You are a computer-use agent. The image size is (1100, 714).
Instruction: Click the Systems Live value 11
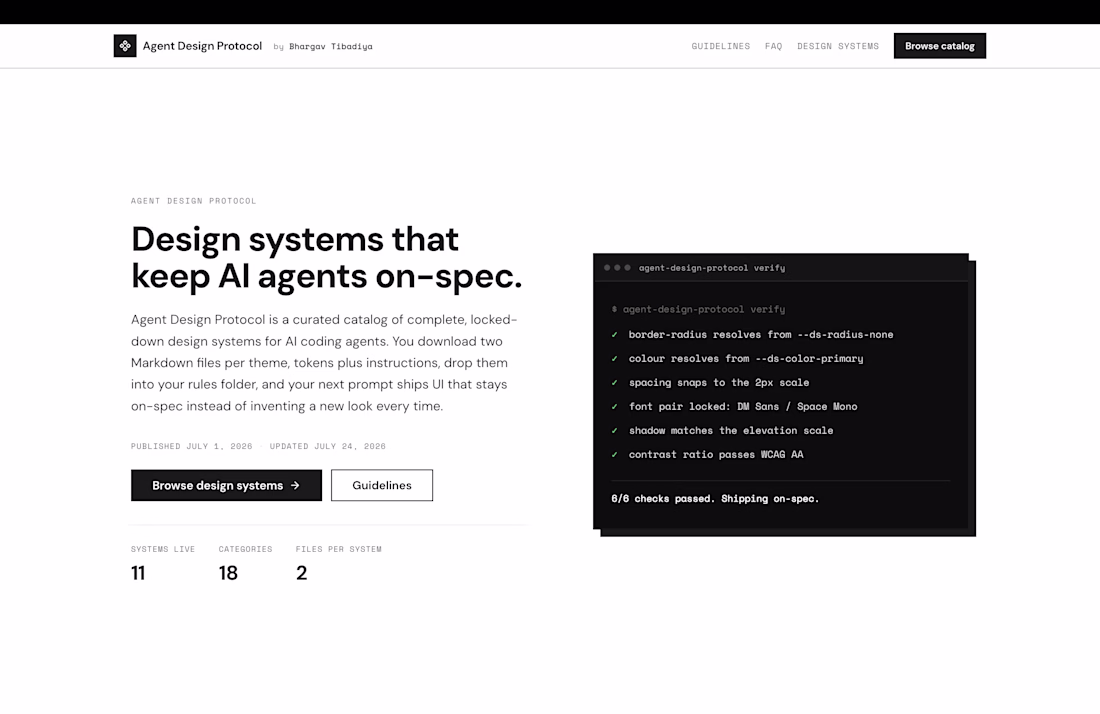coord(138,573)
